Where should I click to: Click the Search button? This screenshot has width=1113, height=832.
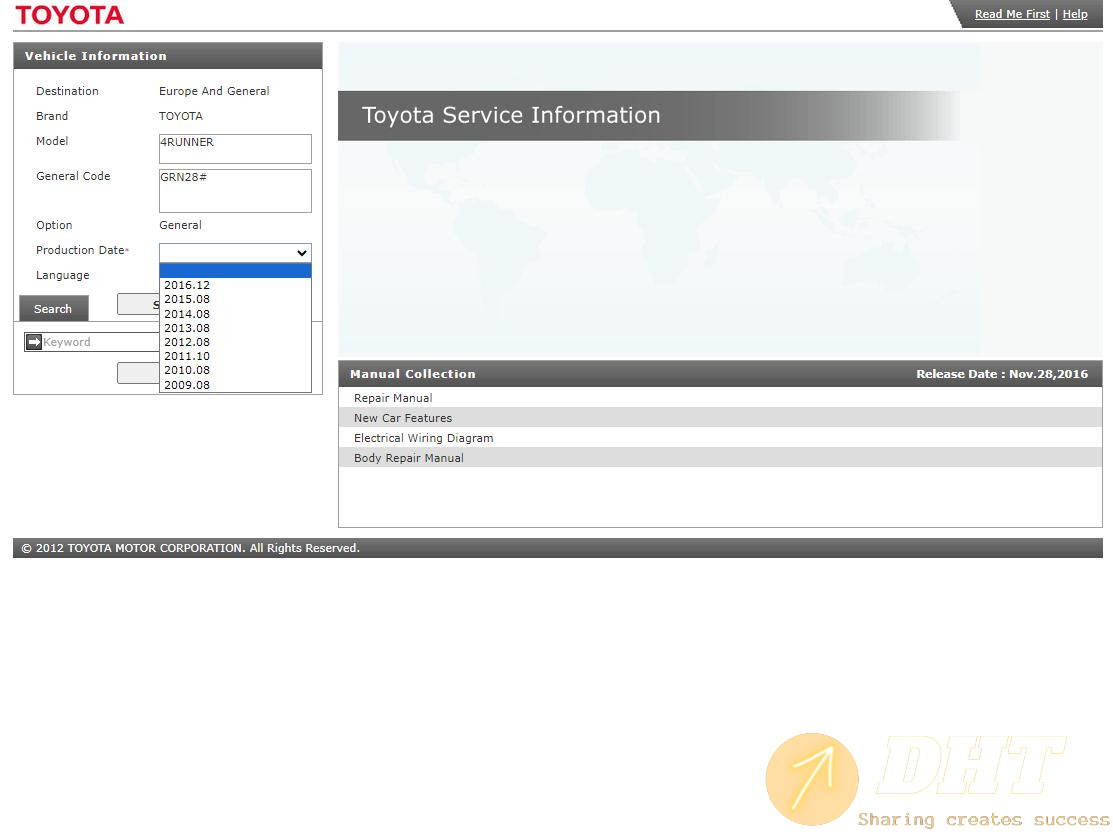pyautogui.click(x=54, y=309)
